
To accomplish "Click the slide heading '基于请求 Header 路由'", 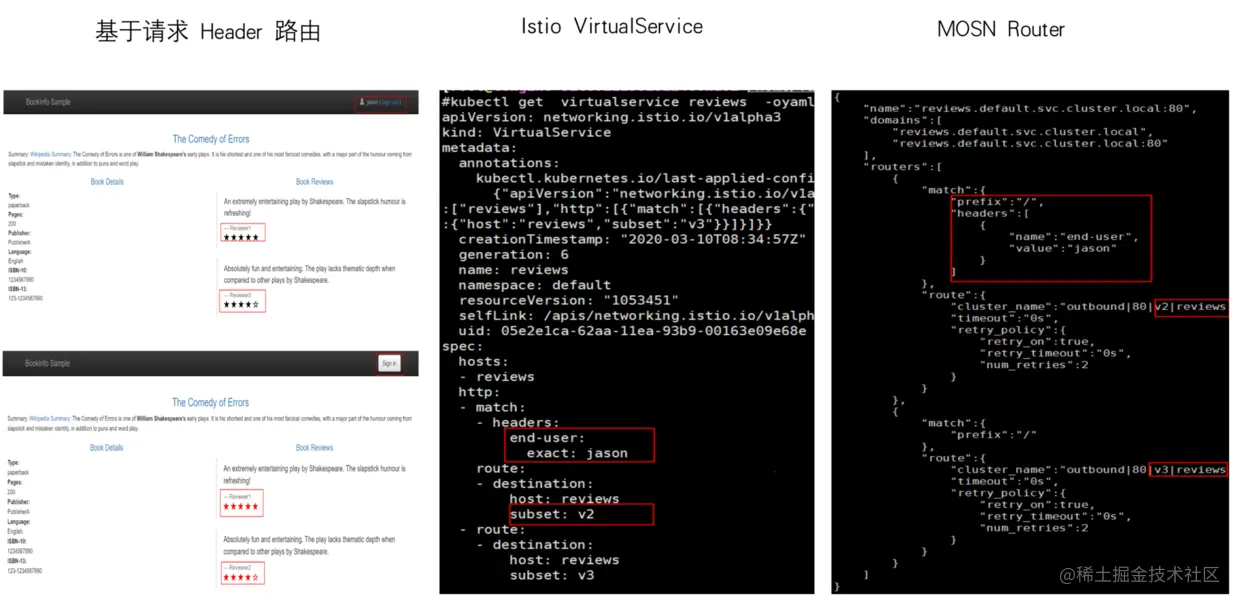I will tap(208, 31).
